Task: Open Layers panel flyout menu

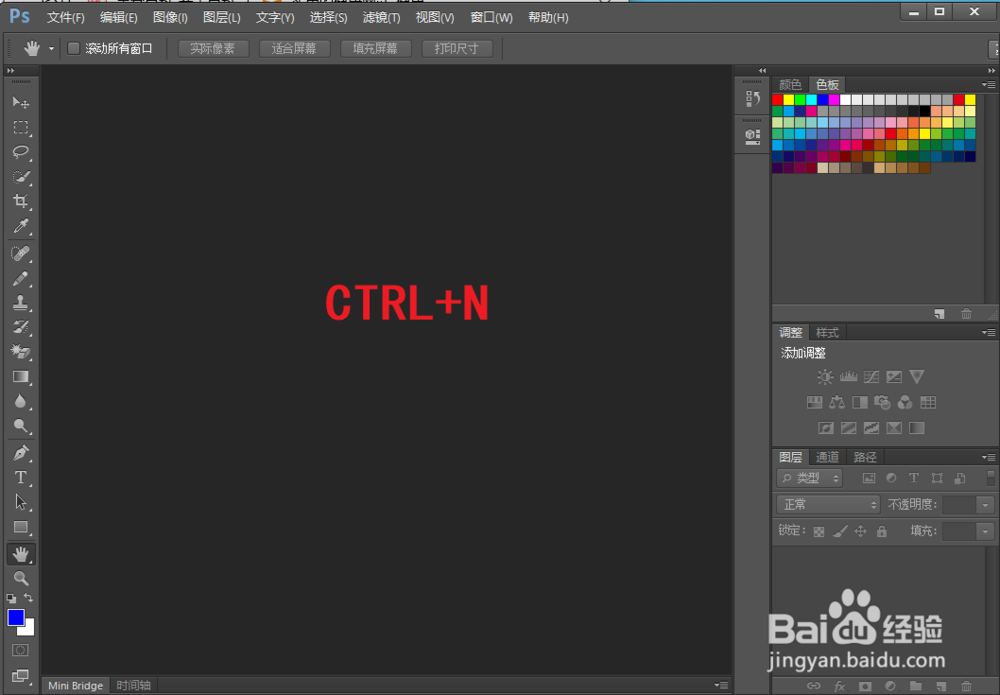Action: click(x=989, y=457)
